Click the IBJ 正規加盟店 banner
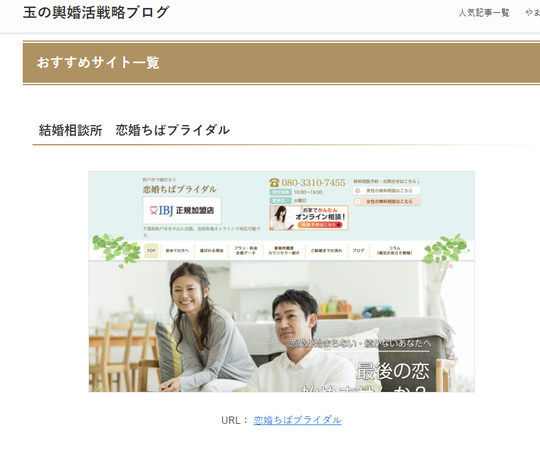 tap(182, 210)
